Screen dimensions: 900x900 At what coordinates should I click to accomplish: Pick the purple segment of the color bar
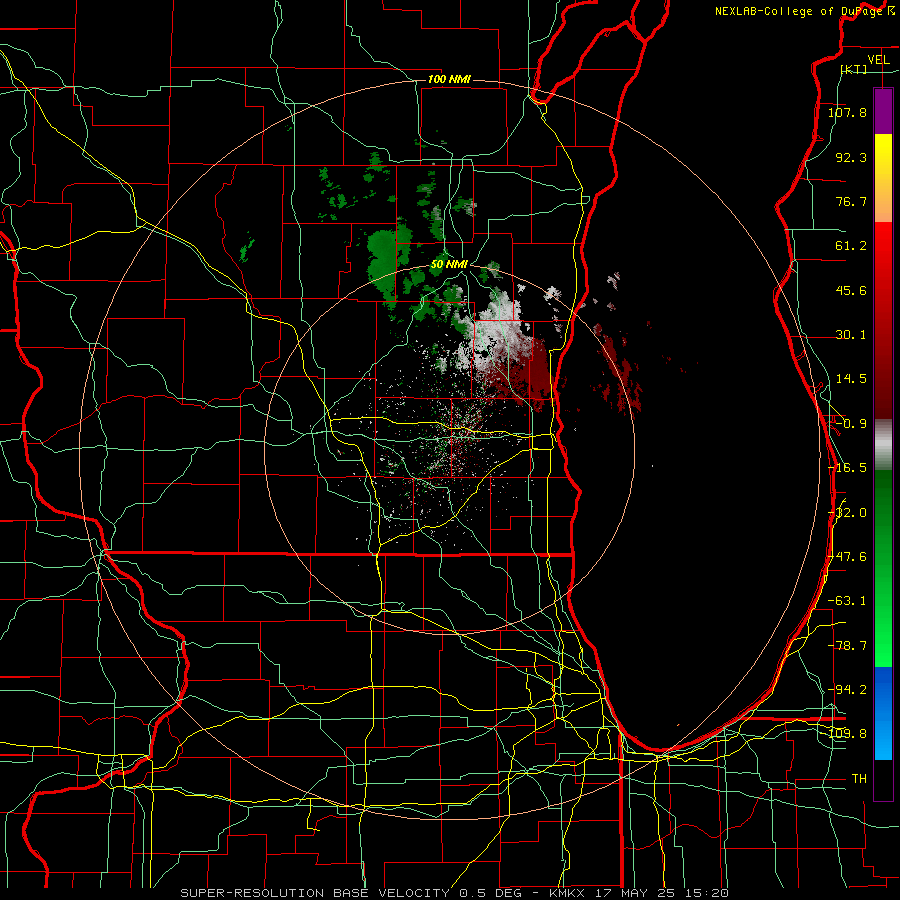pyautogui.click(x=883, y=111)
